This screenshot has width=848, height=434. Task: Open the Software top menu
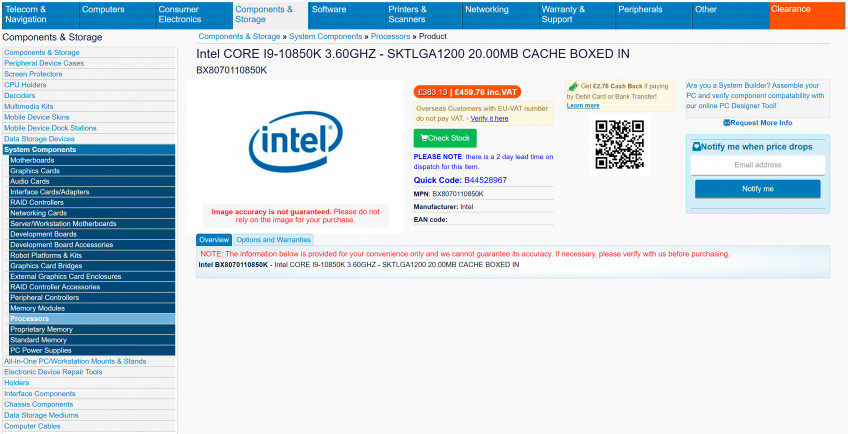[x=347, y=15]
